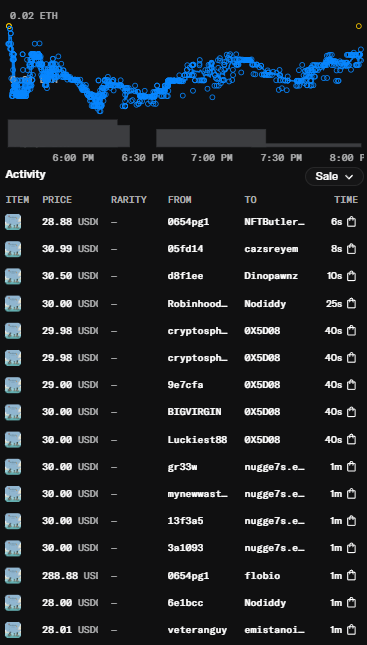Open seller 0654pg1 in the 28.88 row
The width and height of the screenshot is (367, 645).
pos(188,222)
